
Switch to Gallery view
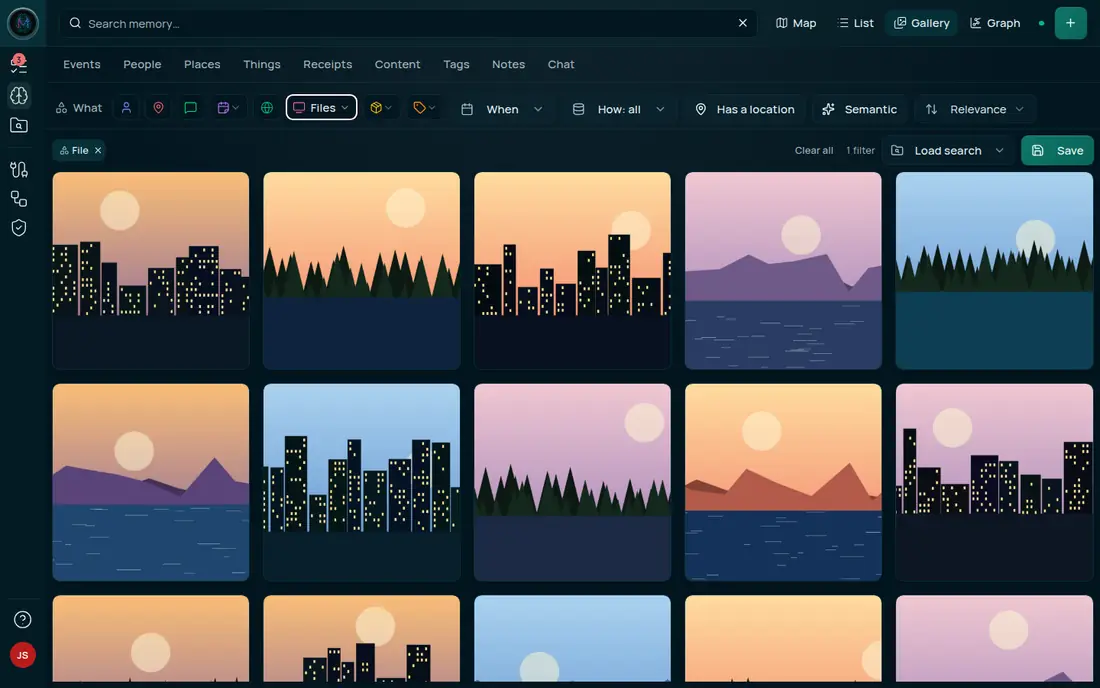coord(921,23)
